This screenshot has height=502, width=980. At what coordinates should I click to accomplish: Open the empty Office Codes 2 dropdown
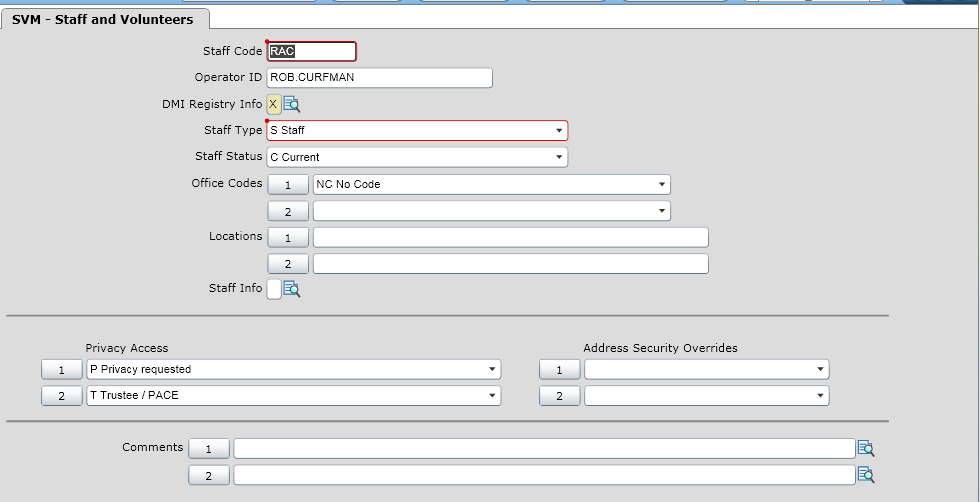click(x=662, y=211)
